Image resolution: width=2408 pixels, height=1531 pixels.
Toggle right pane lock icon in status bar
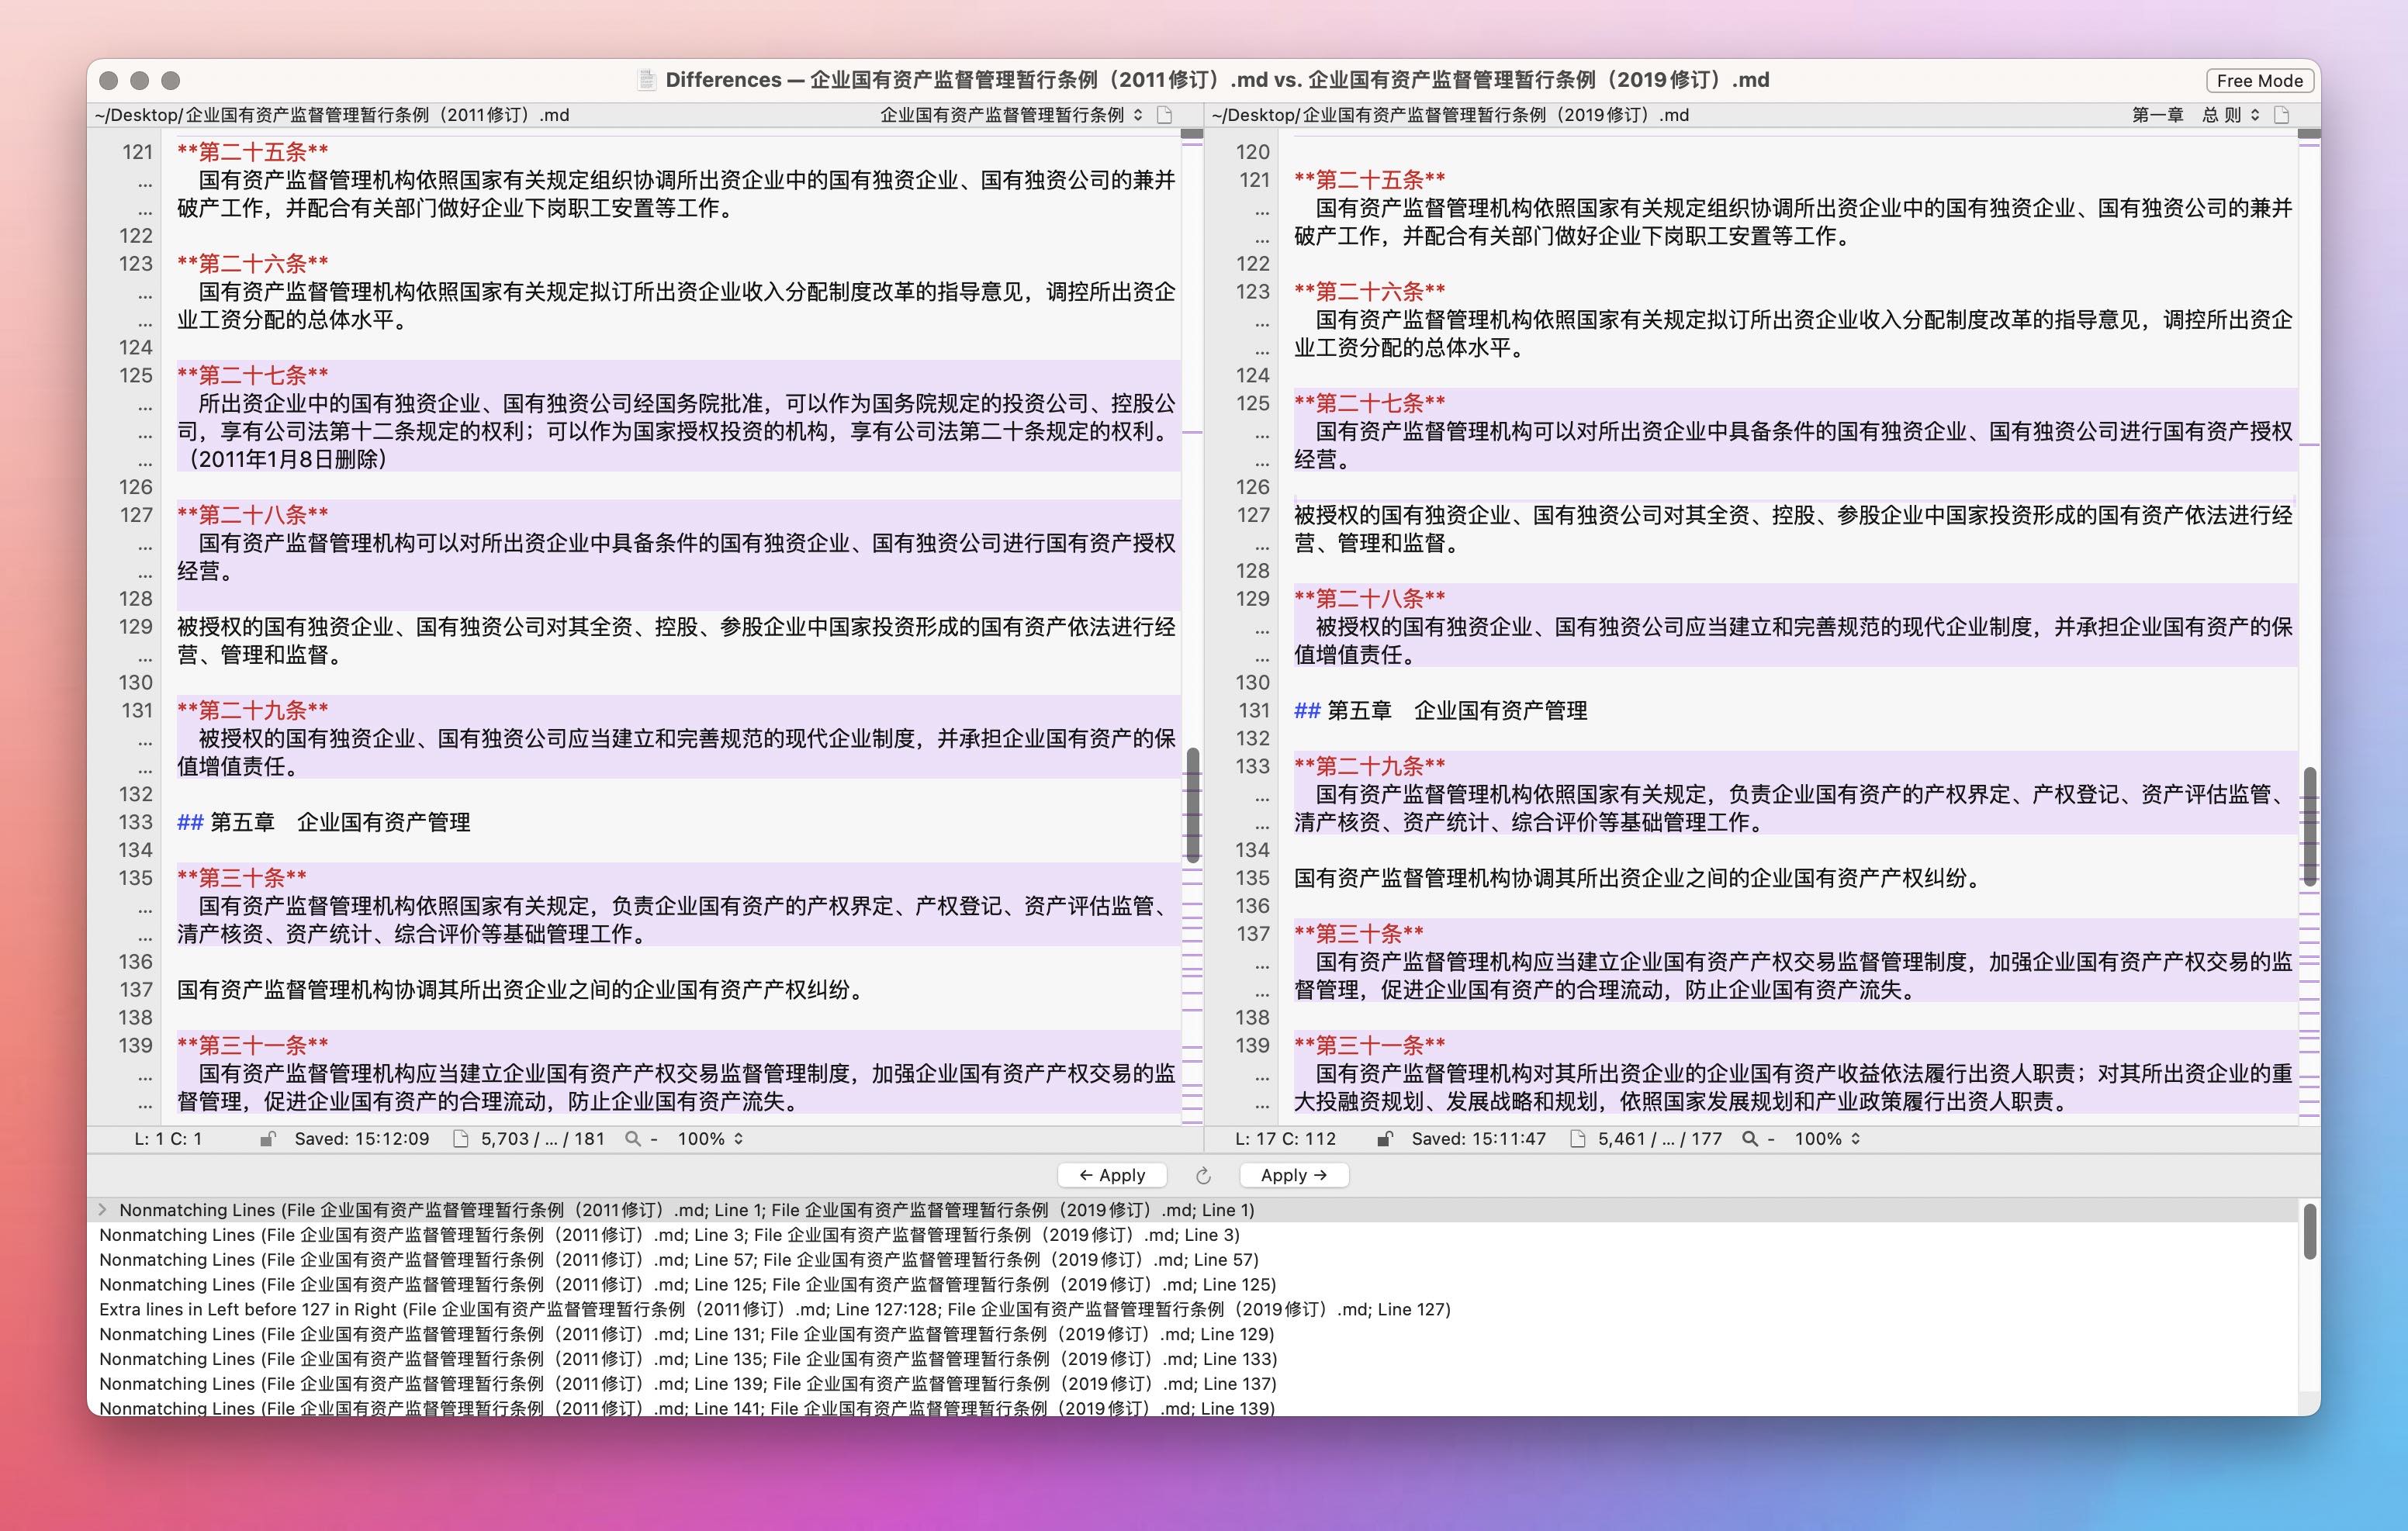click(x=1384, y=1139)
